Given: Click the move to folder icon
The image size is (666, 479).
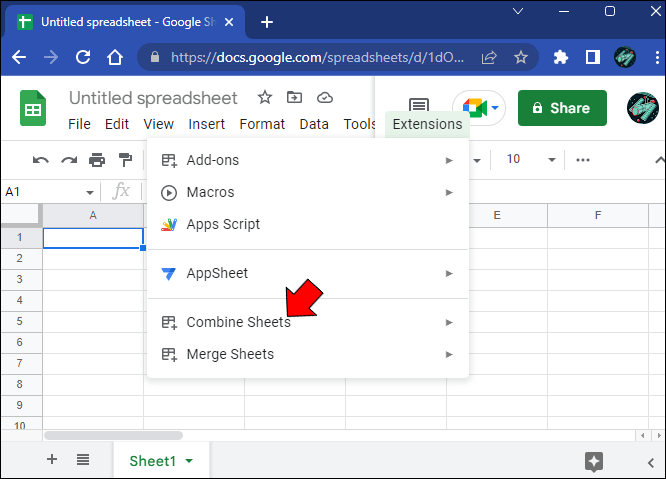Looking at the screenshot, I should pos(294,97).
